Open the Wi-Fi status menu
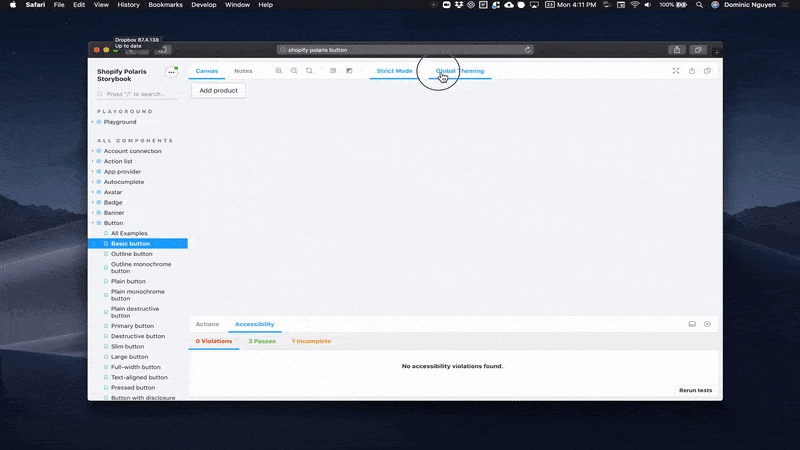The height and width of the screenshot is (450, 800). click(x=635, y=5)
